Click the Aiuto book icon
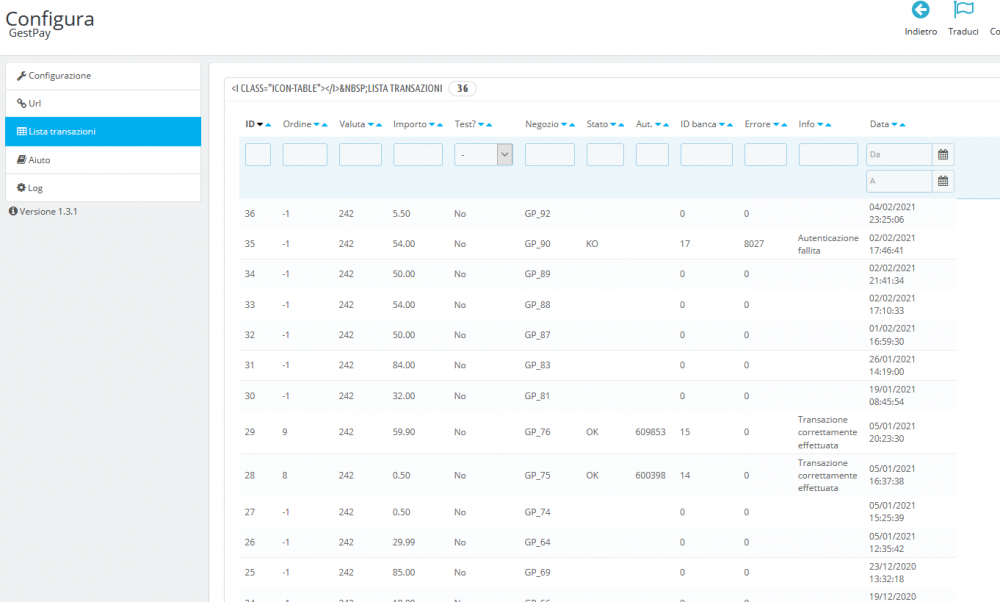 click(23, 159)
